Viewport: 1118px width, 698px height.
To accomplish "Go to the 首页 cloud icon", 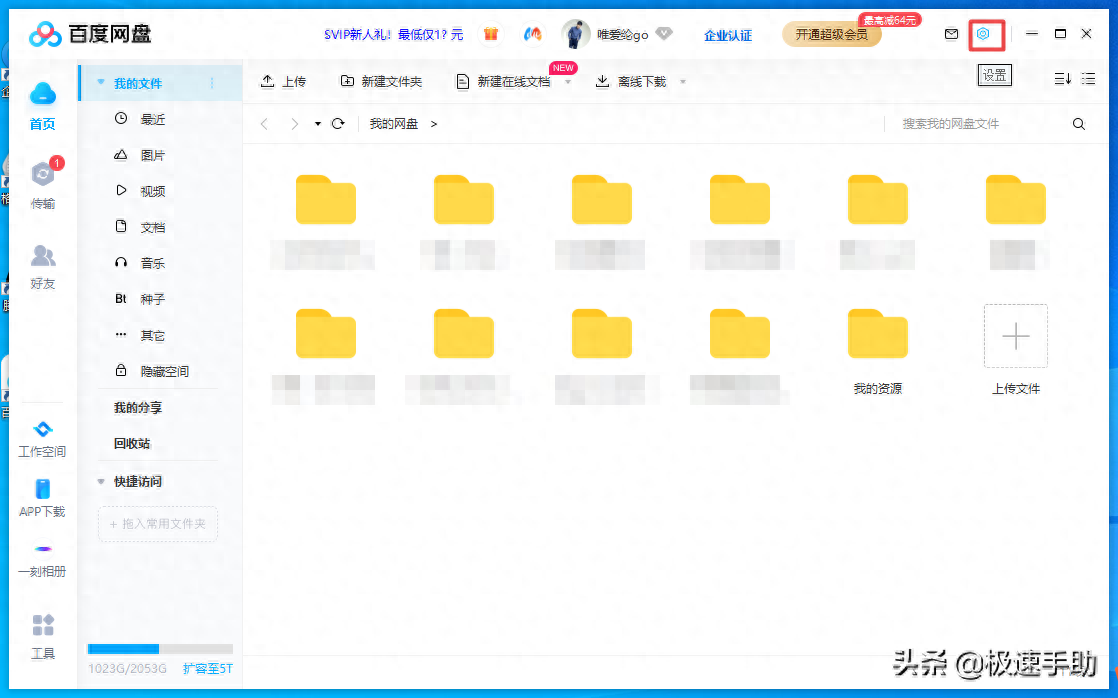I will point(43,93).
